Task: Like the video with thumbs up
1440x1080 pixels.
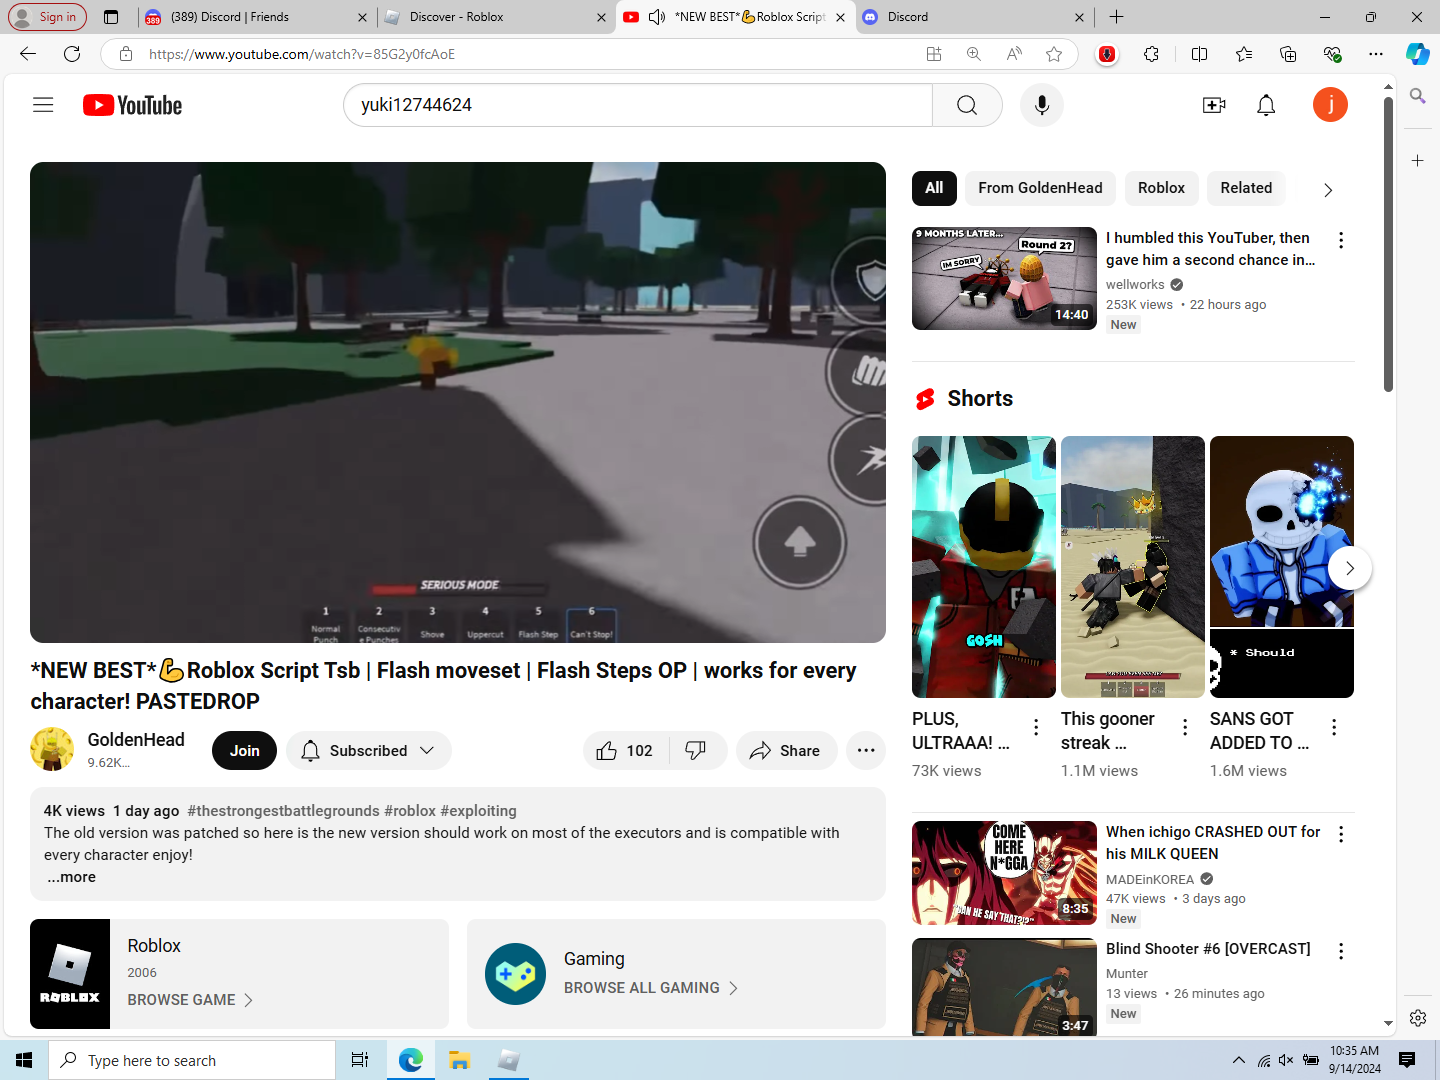Action: [x=625, y=751]
